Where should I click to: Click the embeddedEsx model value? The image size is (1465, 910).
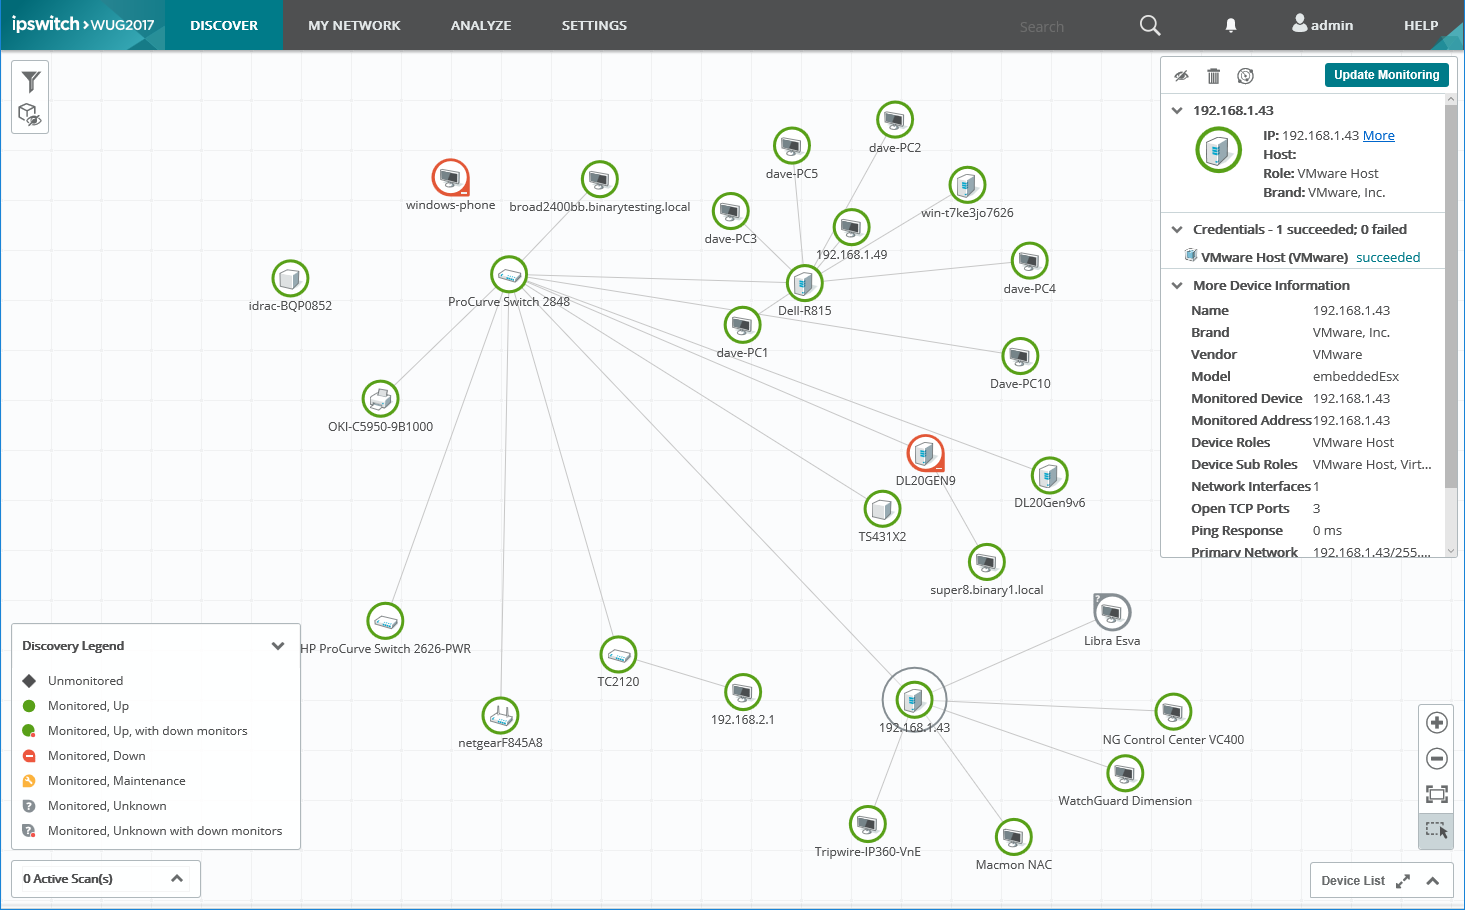(x=1355, y=377)
